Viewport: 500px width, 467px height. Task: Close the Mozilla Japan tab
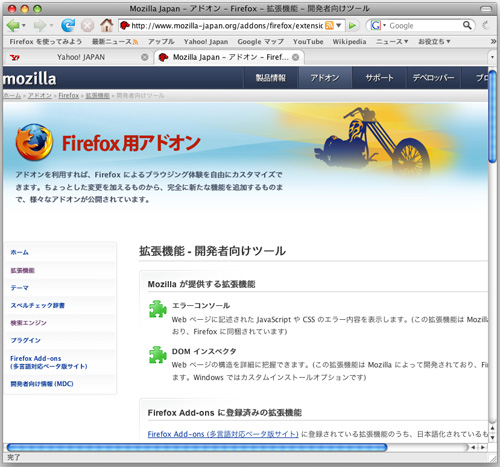point(295,57)
